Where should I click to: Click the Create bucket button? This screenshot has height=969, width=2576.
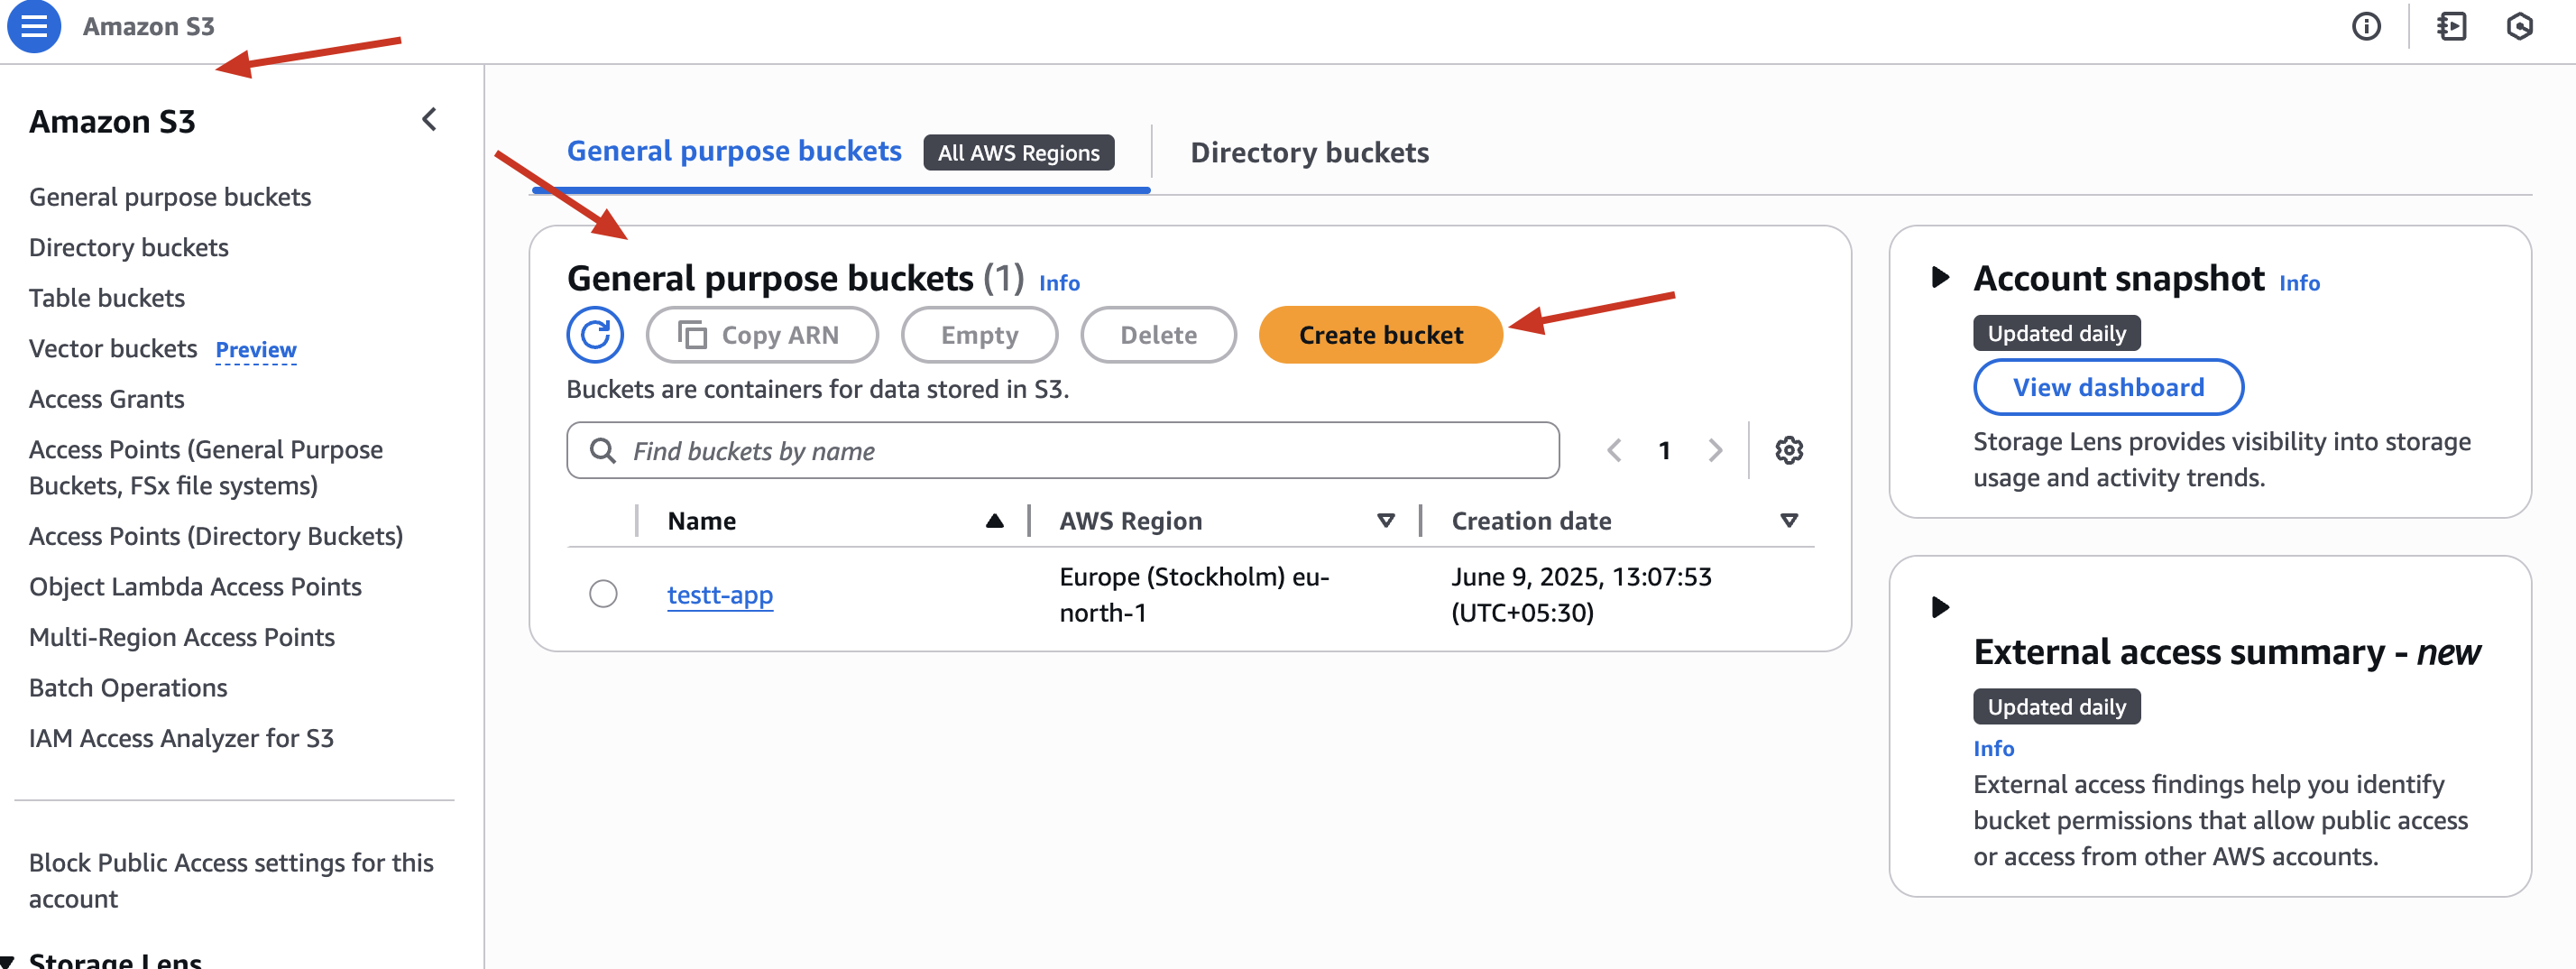[1380, 335]
